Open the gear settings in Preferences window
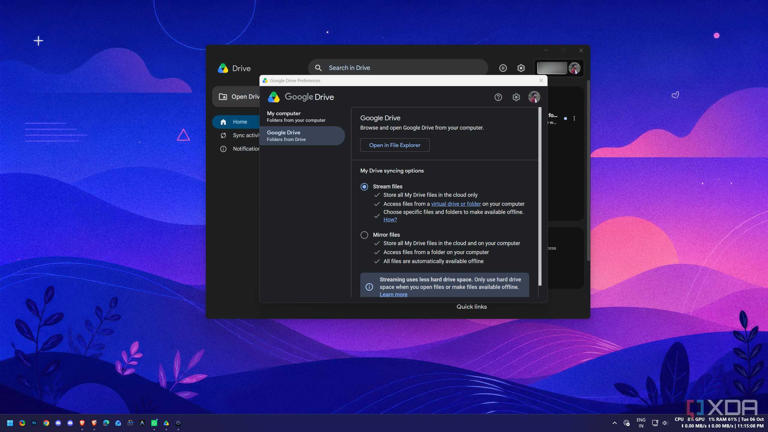The image size is (768, 432). pyautogui.click(x=516, y=97)
